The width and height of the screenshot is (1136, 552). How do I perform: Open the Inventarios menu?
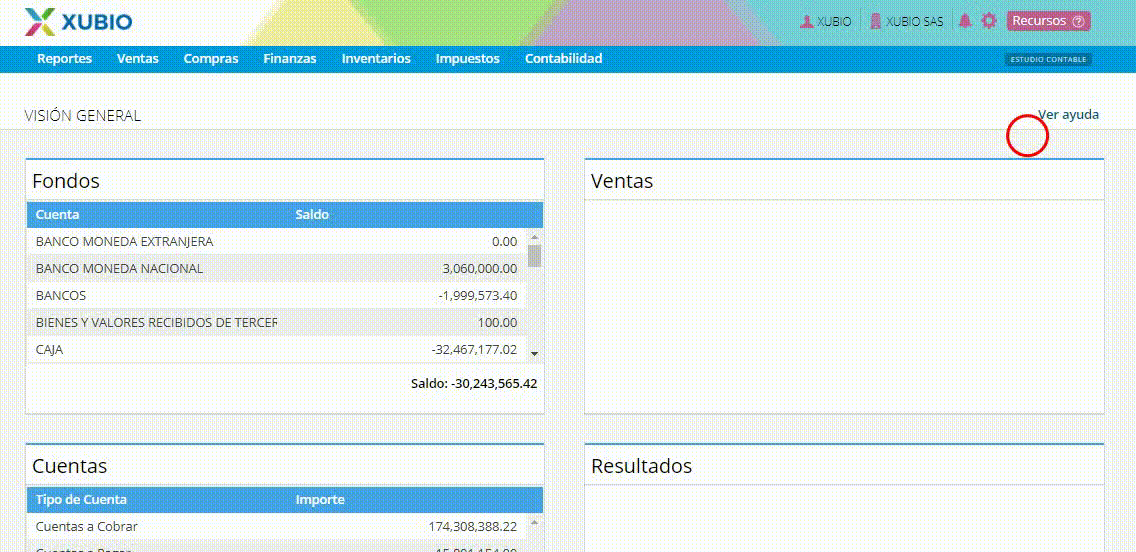(x=376, y=59)
